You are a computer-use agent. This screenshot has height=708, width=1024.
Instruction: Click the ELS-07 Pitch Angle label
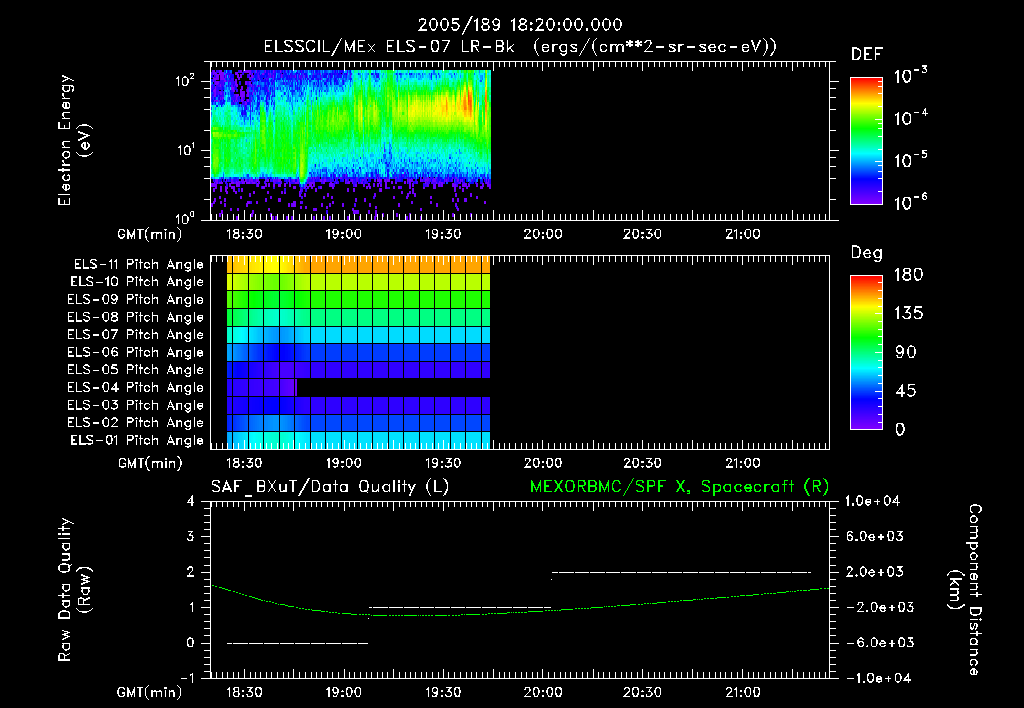click(x=135, y=335)
